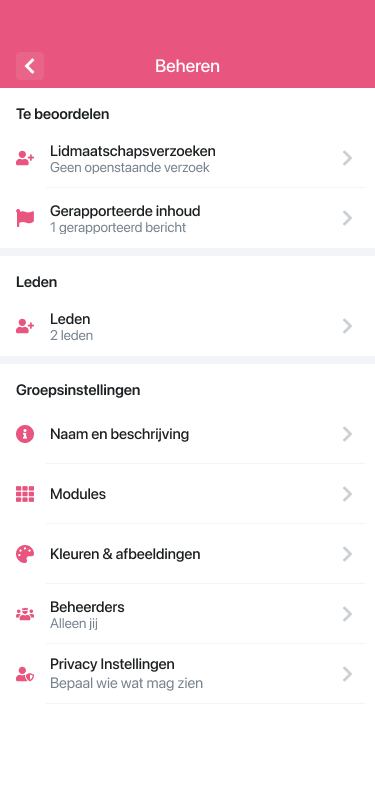375x812 pixels.
Task: Open the Leden chevron arrow
Action: [x=348, y=326]
